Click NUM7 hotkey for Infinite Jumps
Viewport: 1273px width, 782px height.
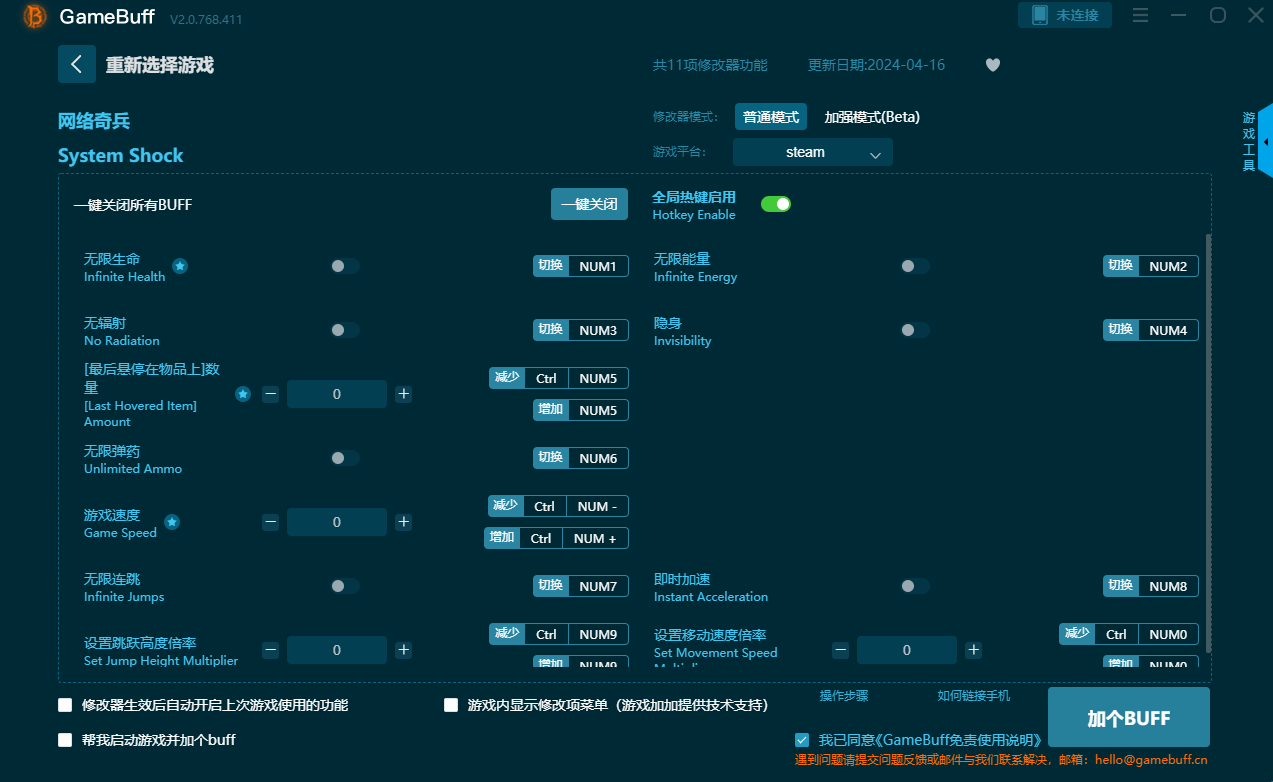pyautogui.click(x=598, y=586)
